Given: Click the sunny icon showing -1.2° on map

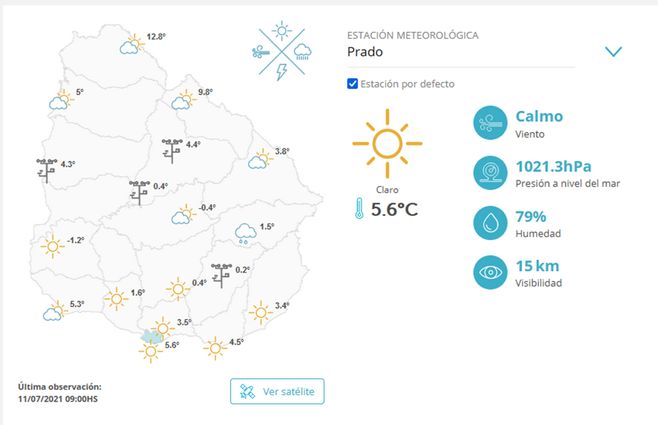Looking at the screenshot, I should (52, 244).
